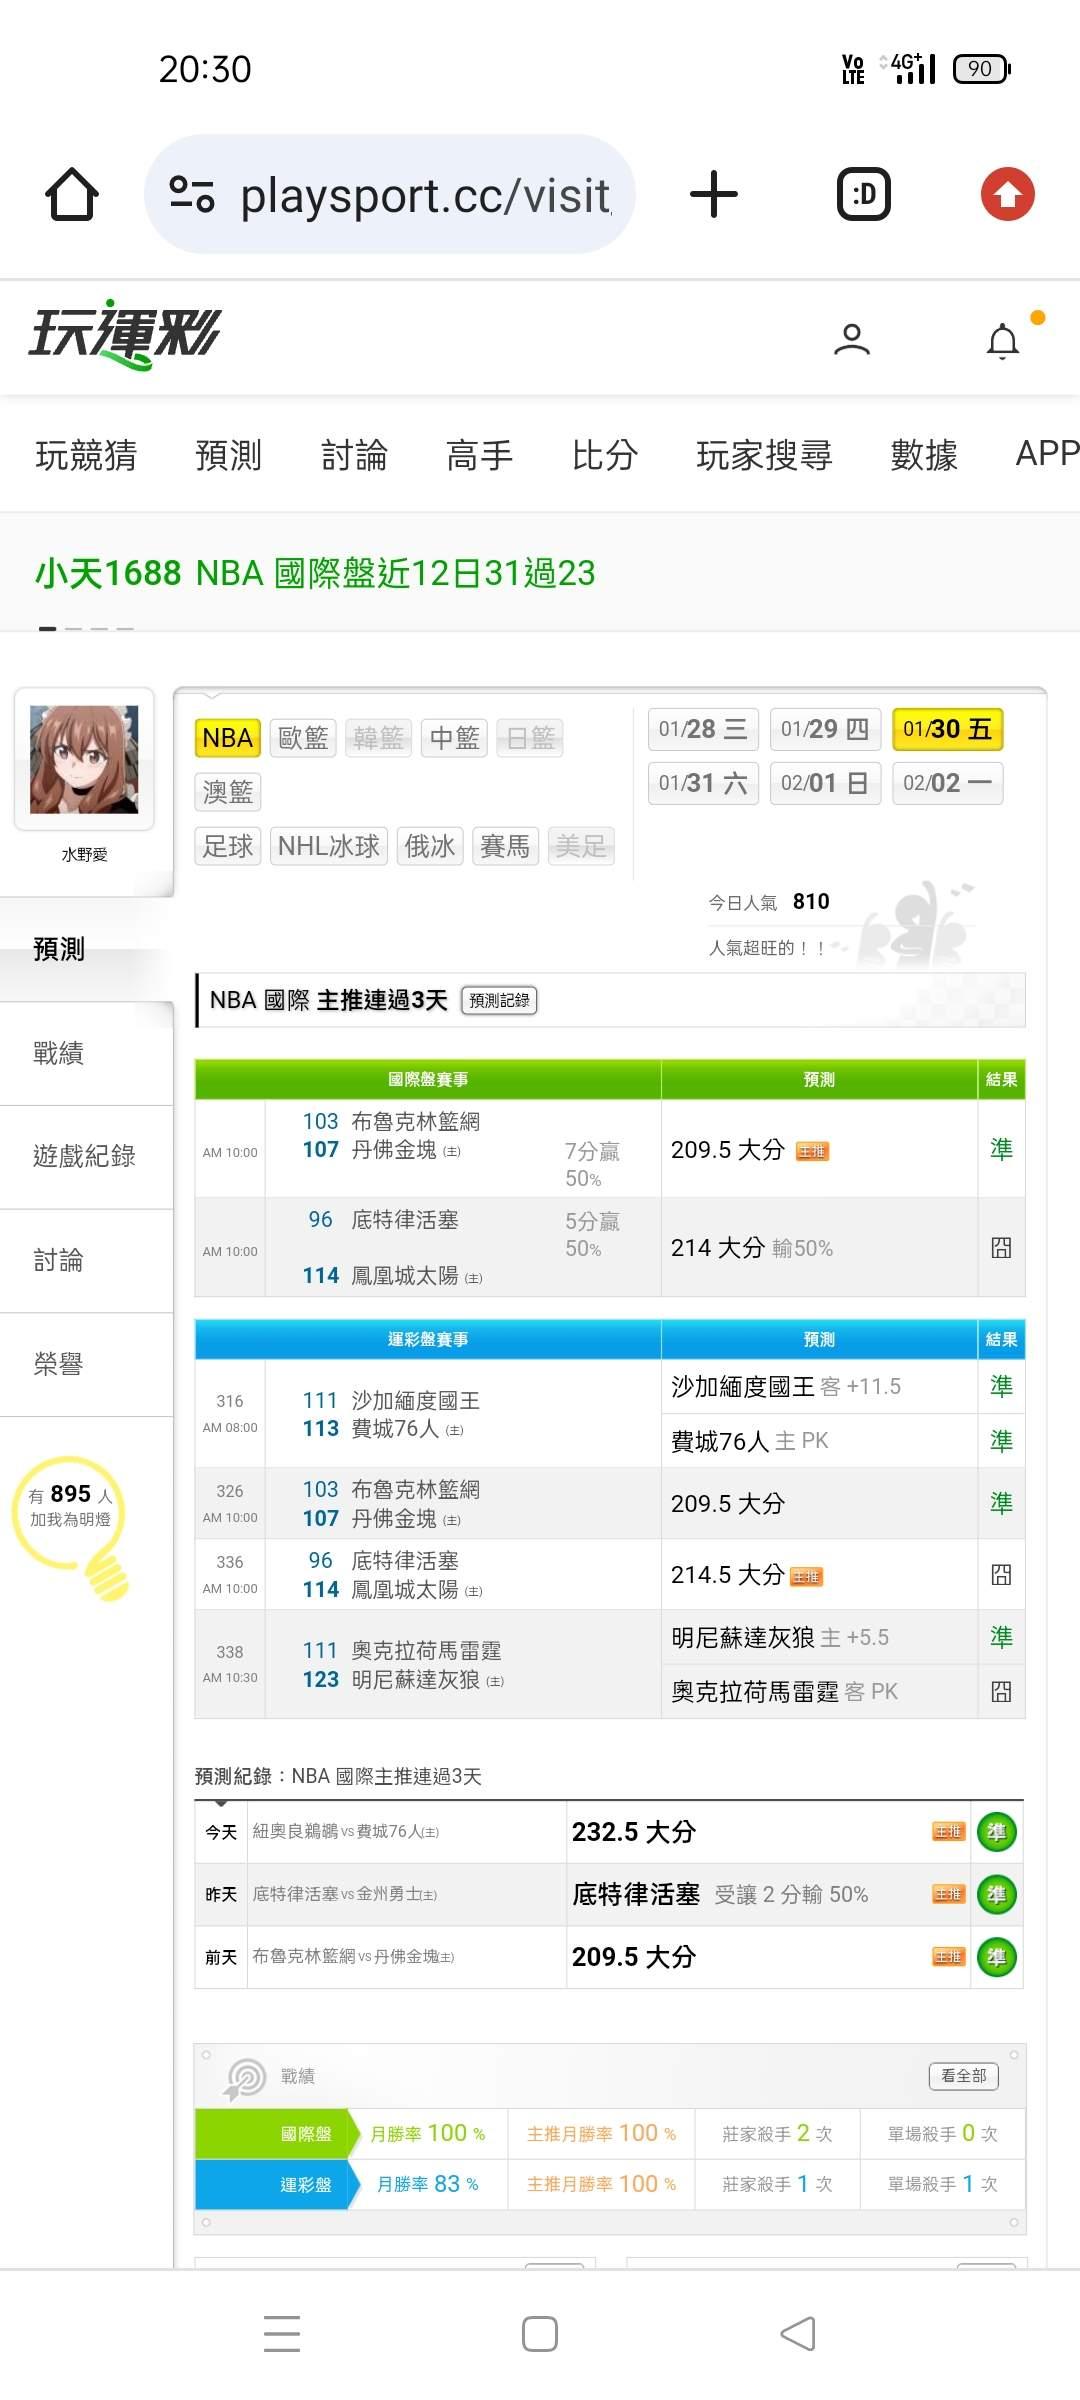Open the user account profile icon
Screen dimensions: 1080x2400
pos(851,340)
